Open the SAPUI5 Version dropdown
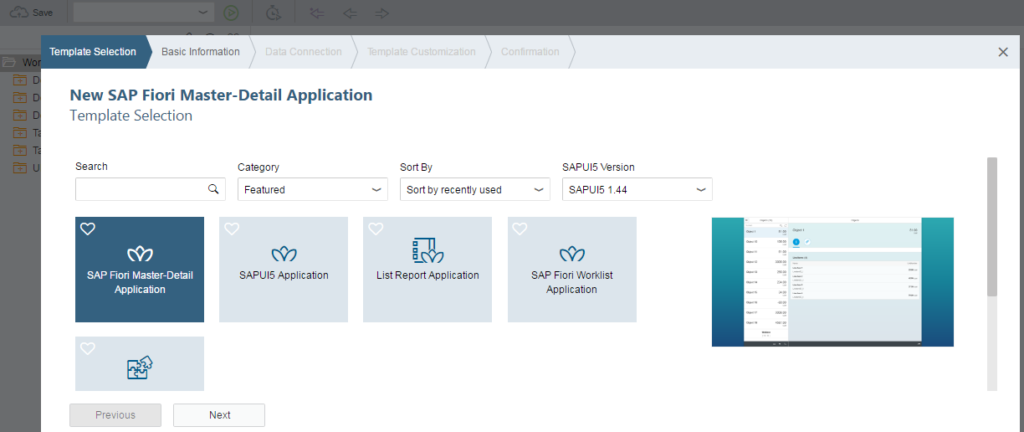 (x=637, y=189)
